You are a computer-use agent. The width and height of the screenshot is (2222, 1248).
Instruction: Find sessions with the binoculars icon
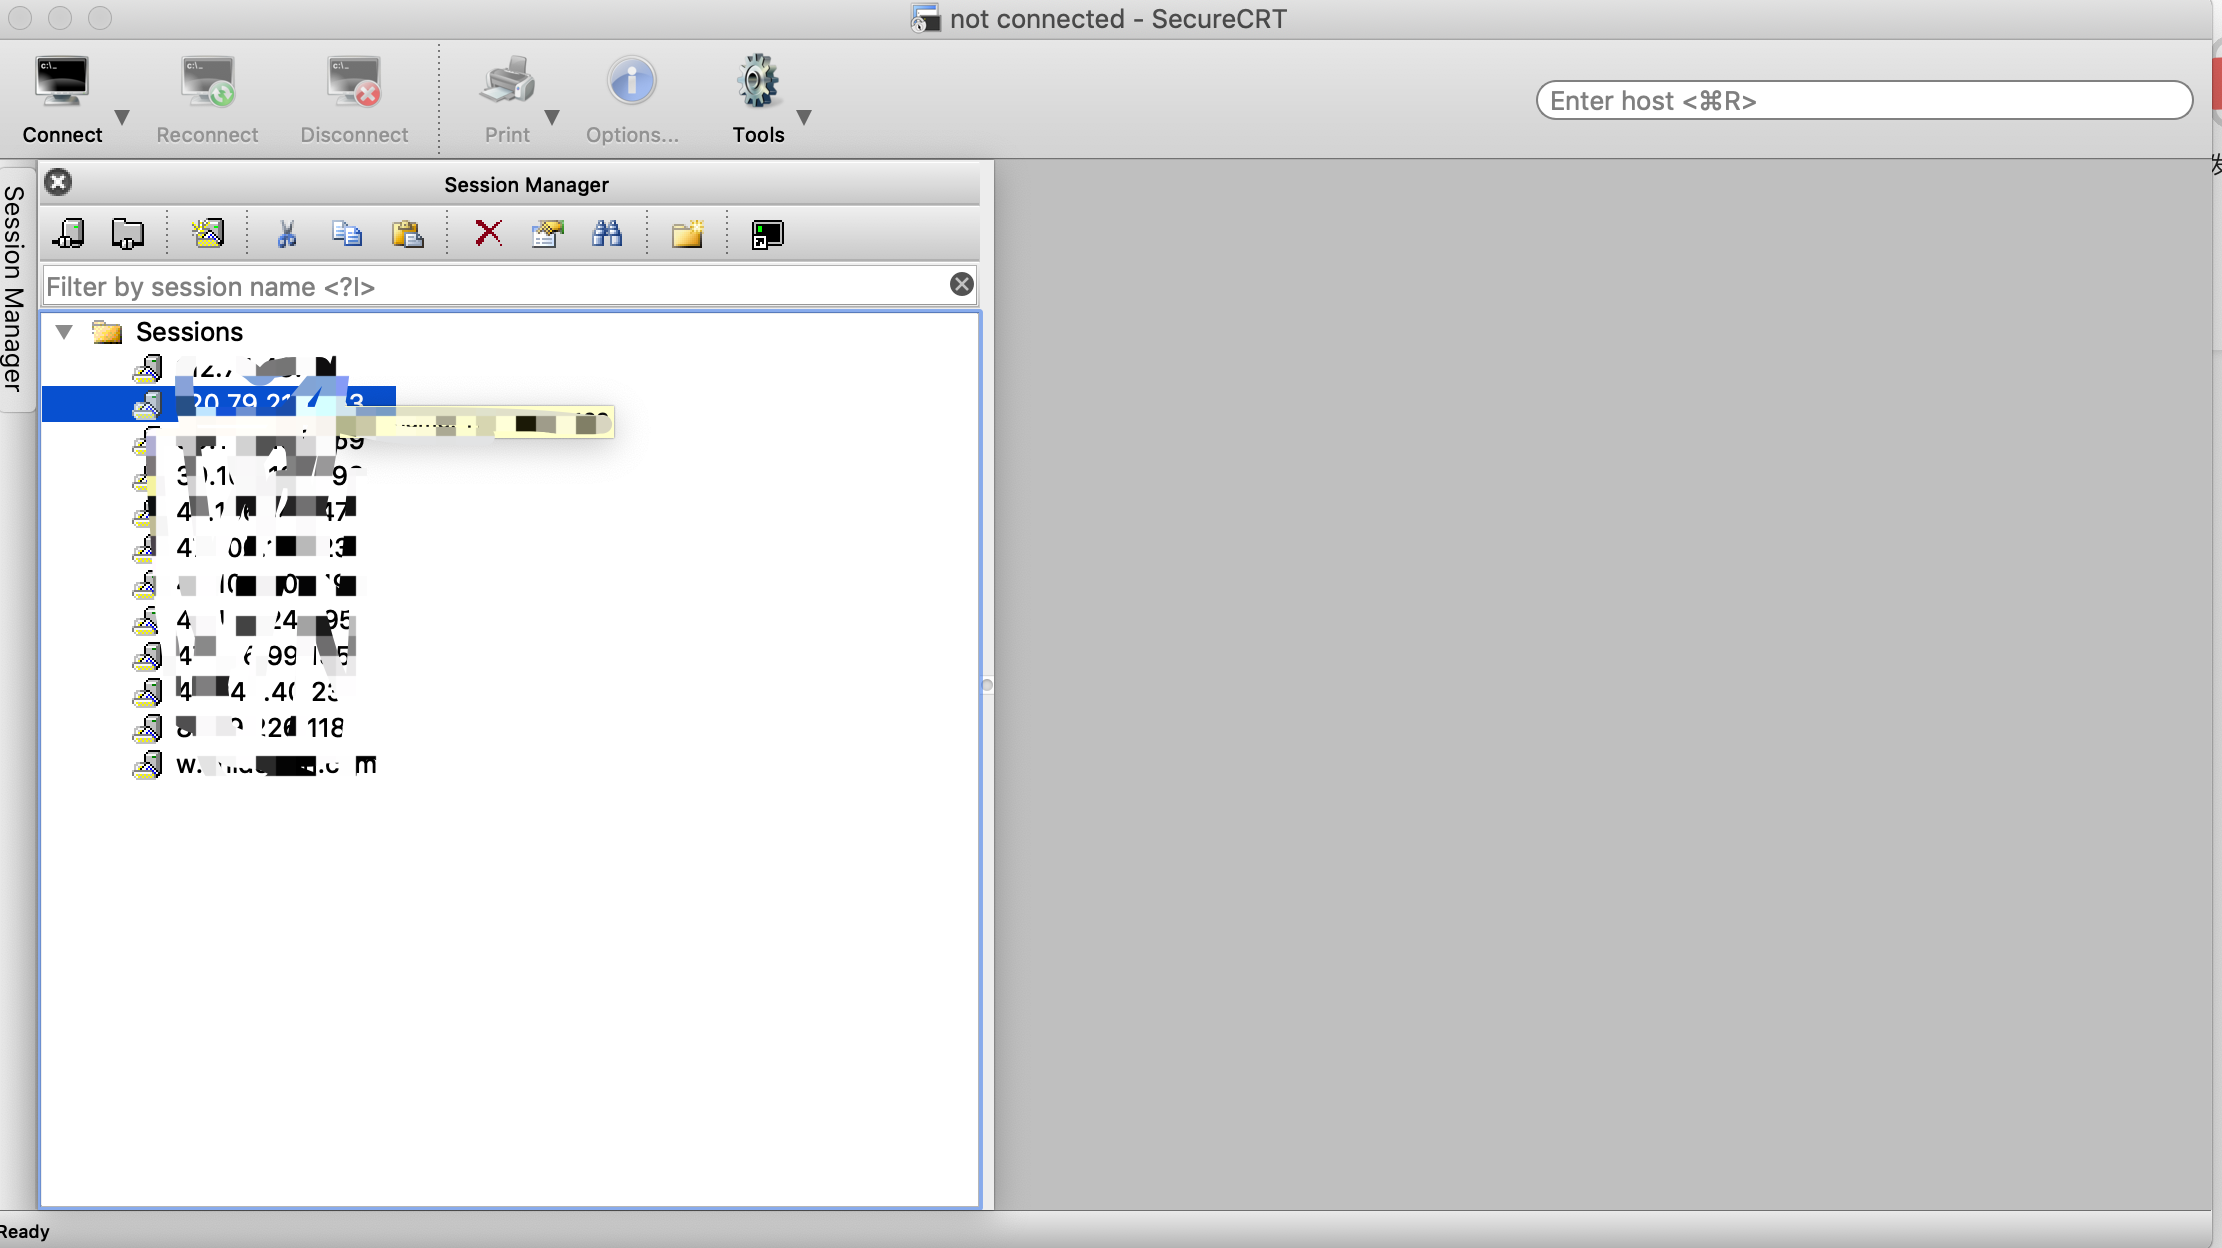click(x=607, y=234)
